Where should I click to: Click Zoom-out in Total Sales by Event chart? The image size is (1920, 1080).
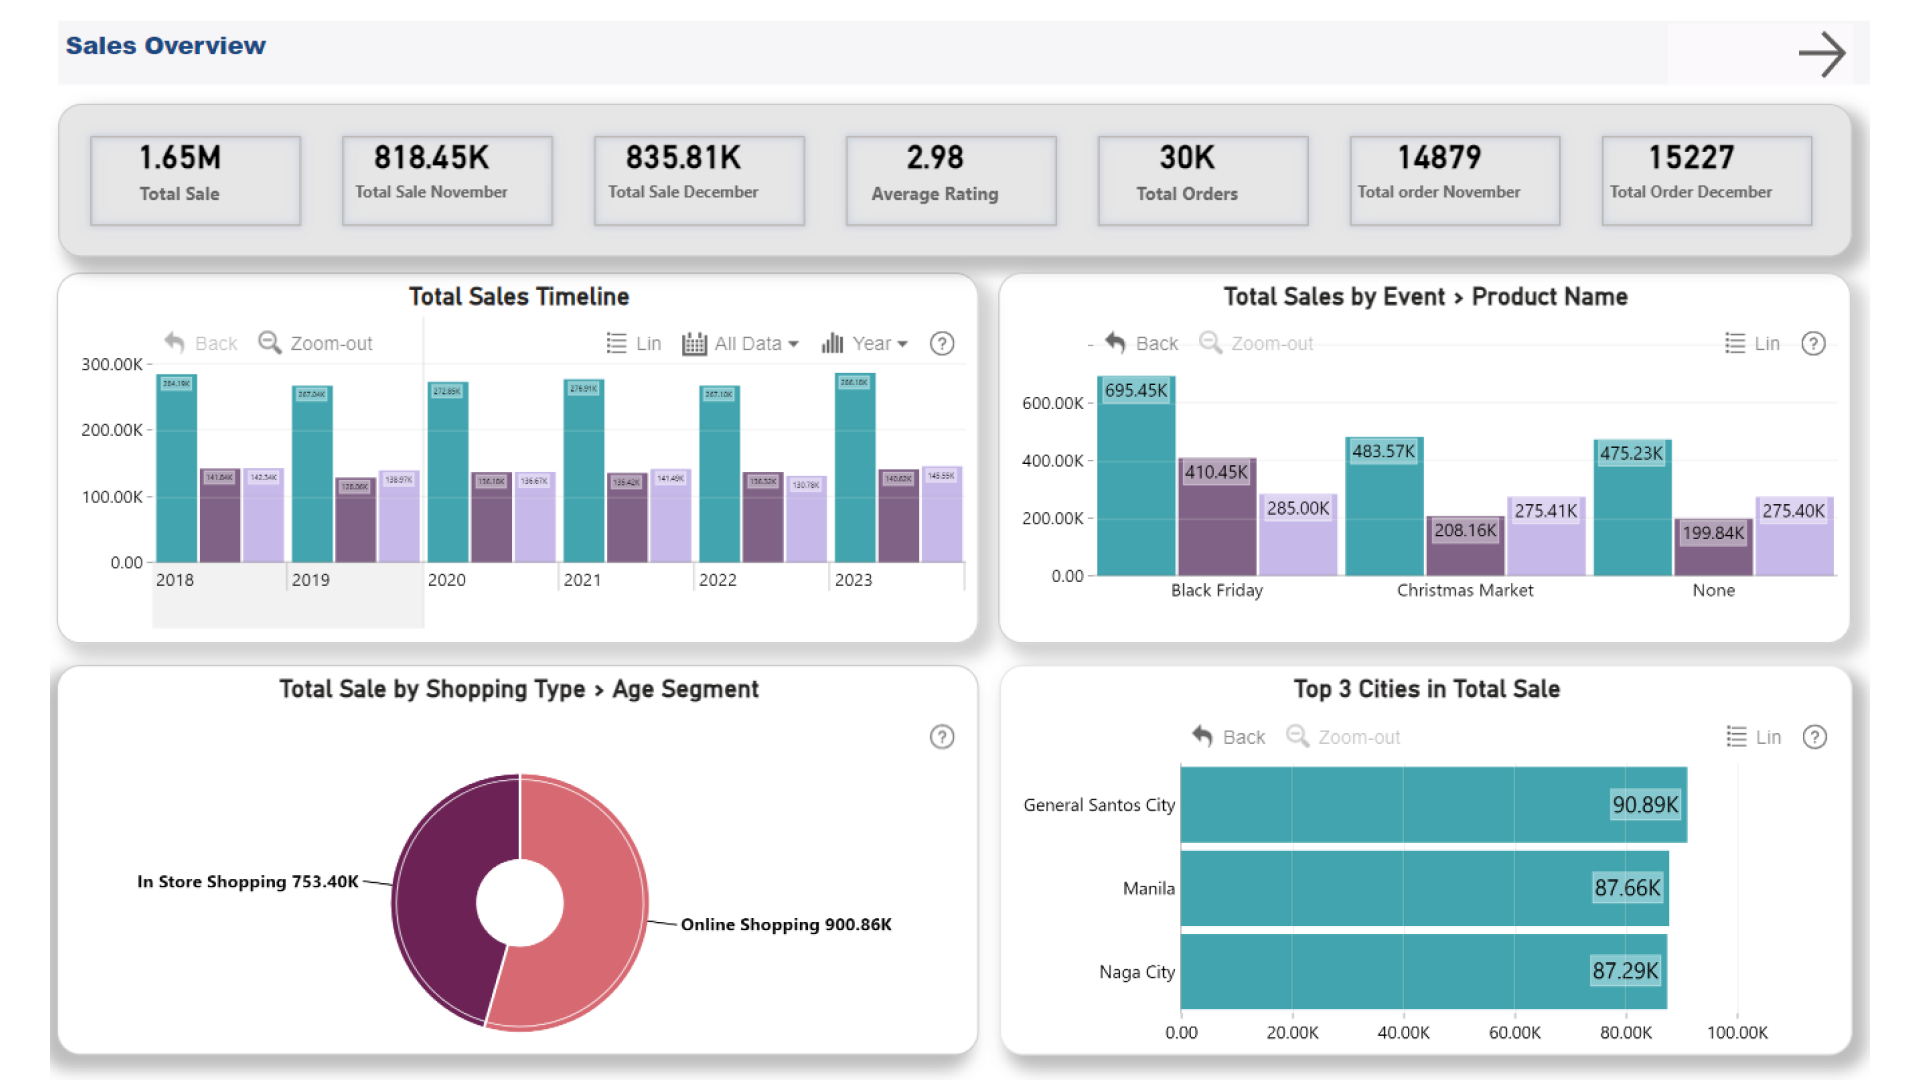[1256, 343]
